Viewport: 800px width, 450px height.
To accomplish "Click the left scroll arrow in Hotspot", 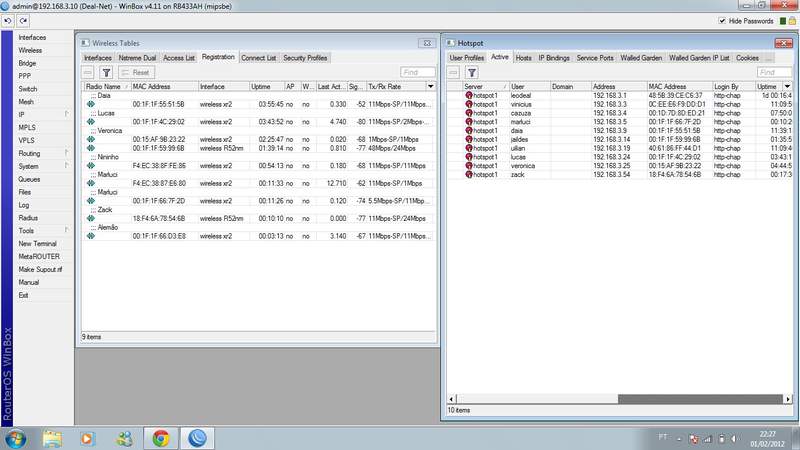I will pyautogui.click(x=452, y=399).
